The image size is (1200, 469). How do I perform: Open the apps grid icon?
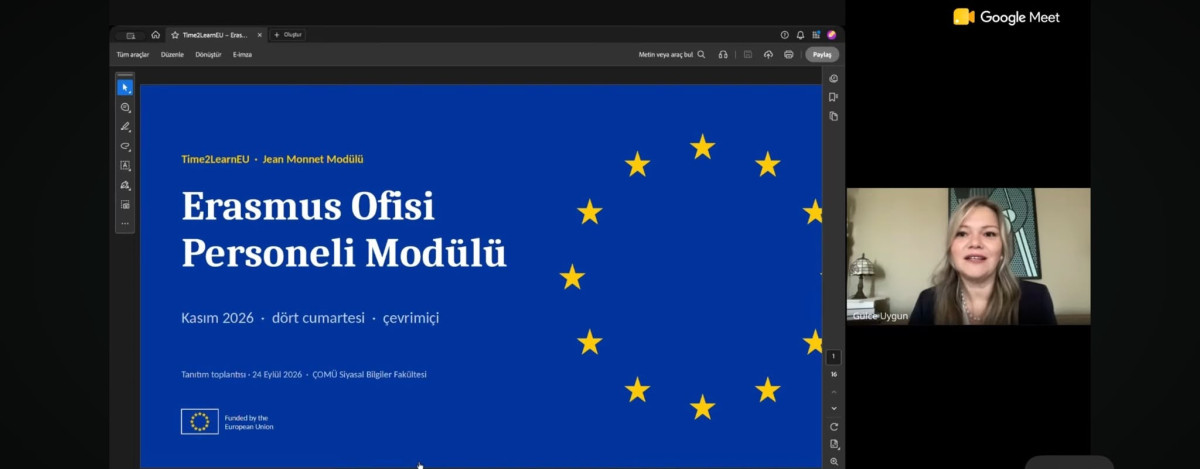click(816, 35)
